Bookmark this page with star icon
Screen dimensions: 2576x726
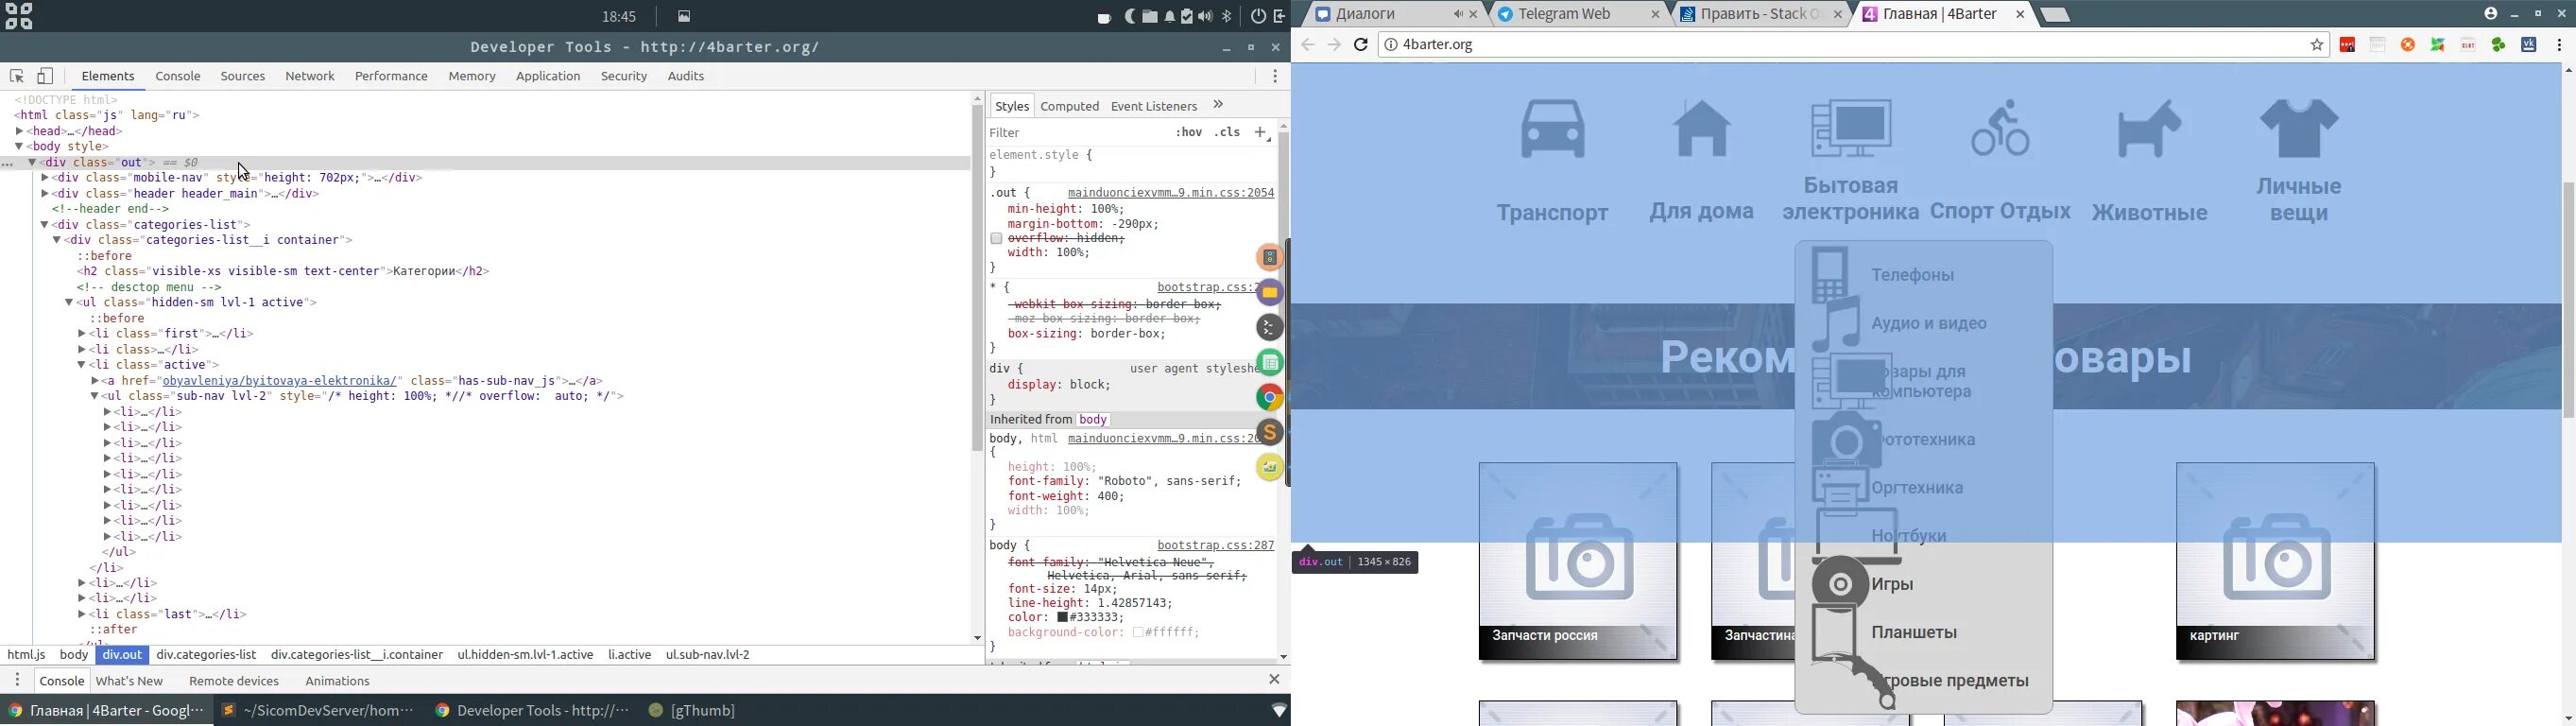click(x=2318, y=45)
